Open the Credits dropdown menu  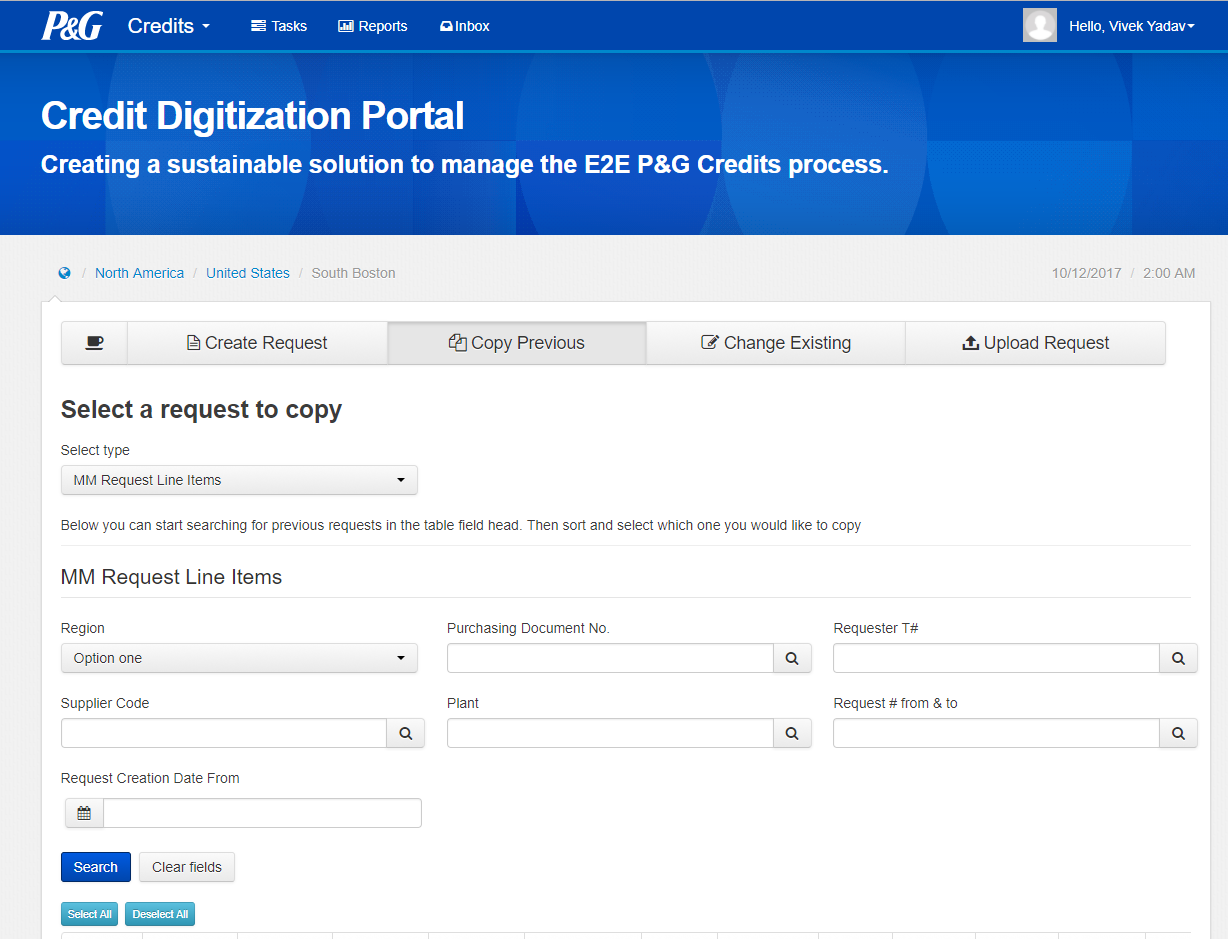169,26
